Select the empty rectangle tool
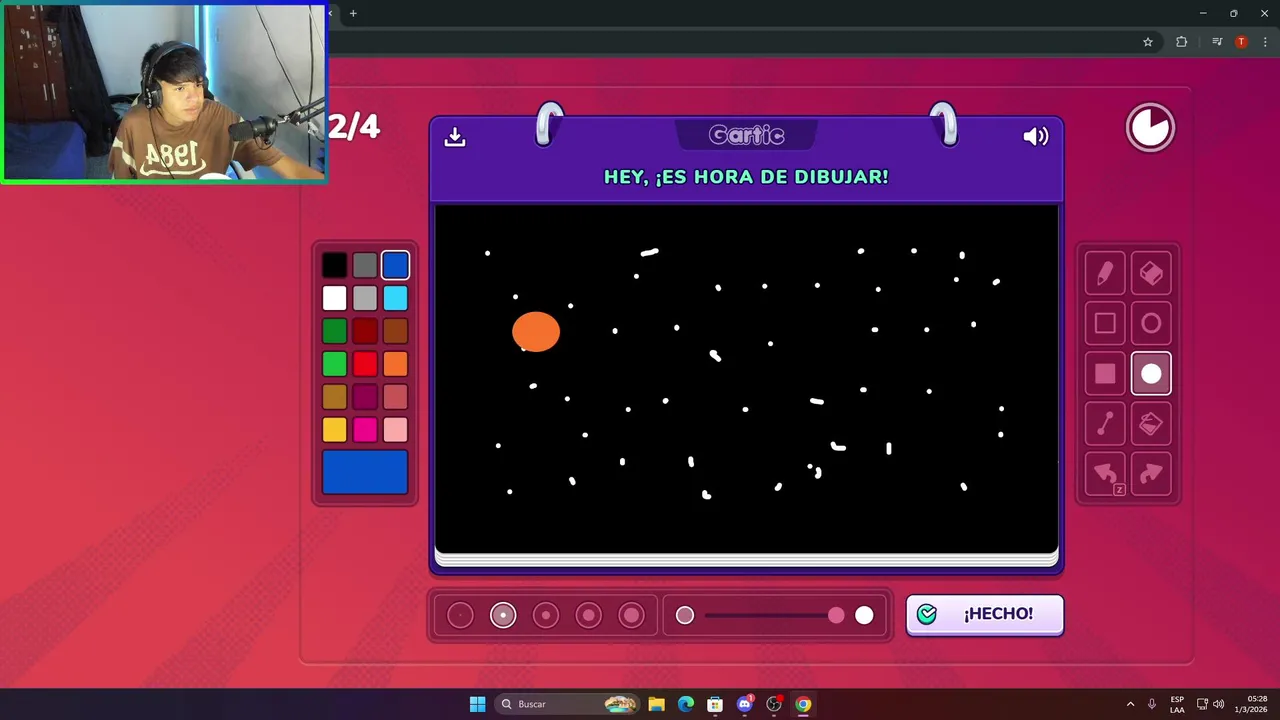The image size is (1280, 720). pyautogui.click(x=1105, y=323)
